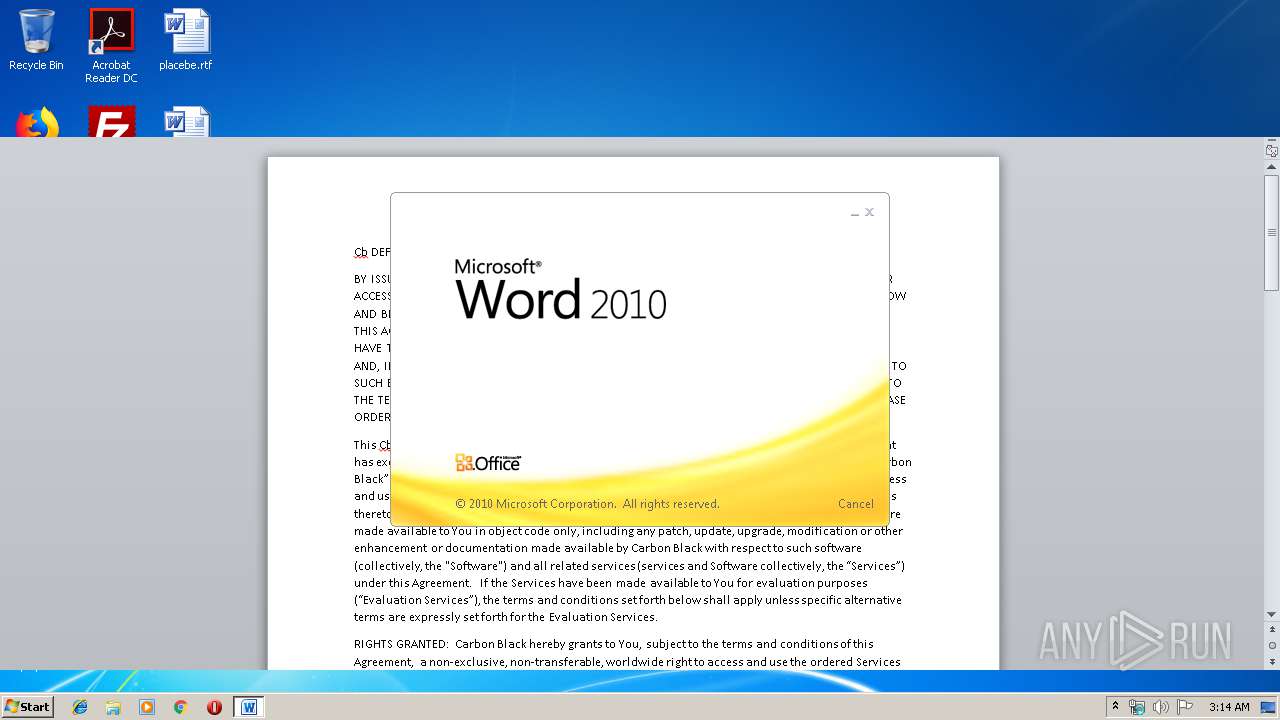The width and height of the screenshot is (1280, 720).
Task: Go to previous page using double-up arrow
Action: [x=1272, y=630]
